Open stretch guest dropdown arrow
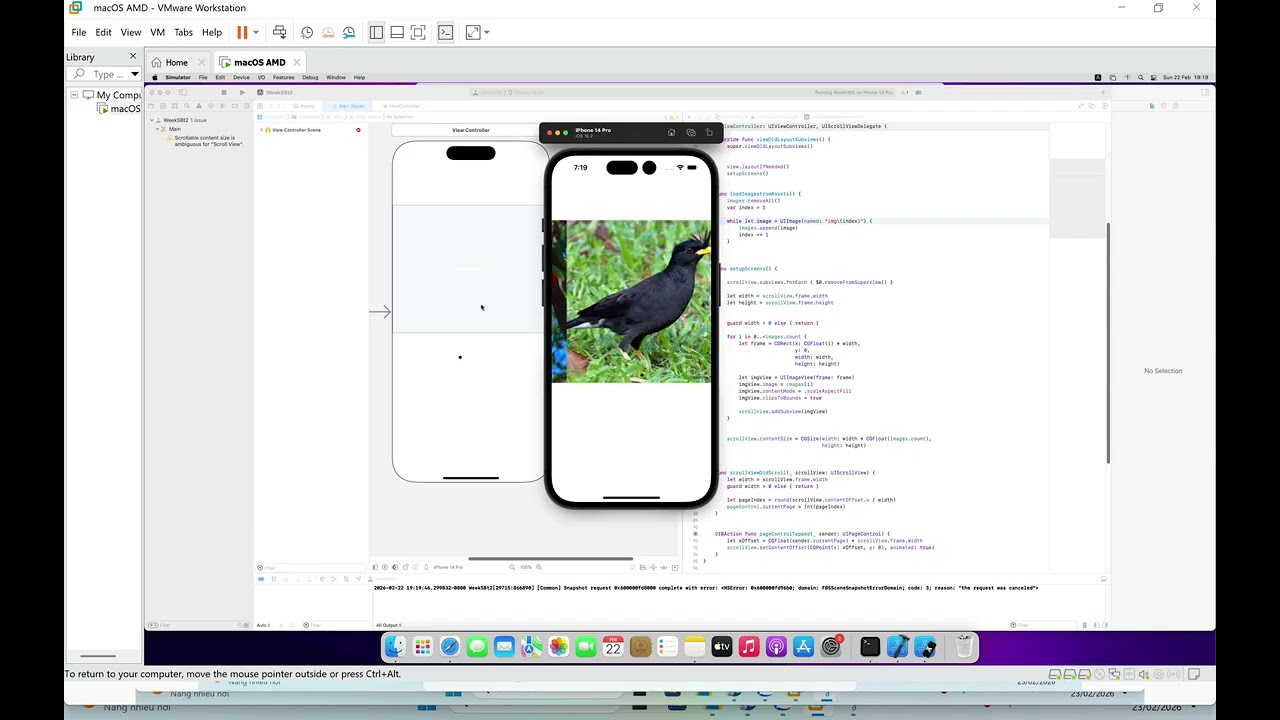Screen dimensions: 1280x720 pyautogui.click(x=487, y=32)
